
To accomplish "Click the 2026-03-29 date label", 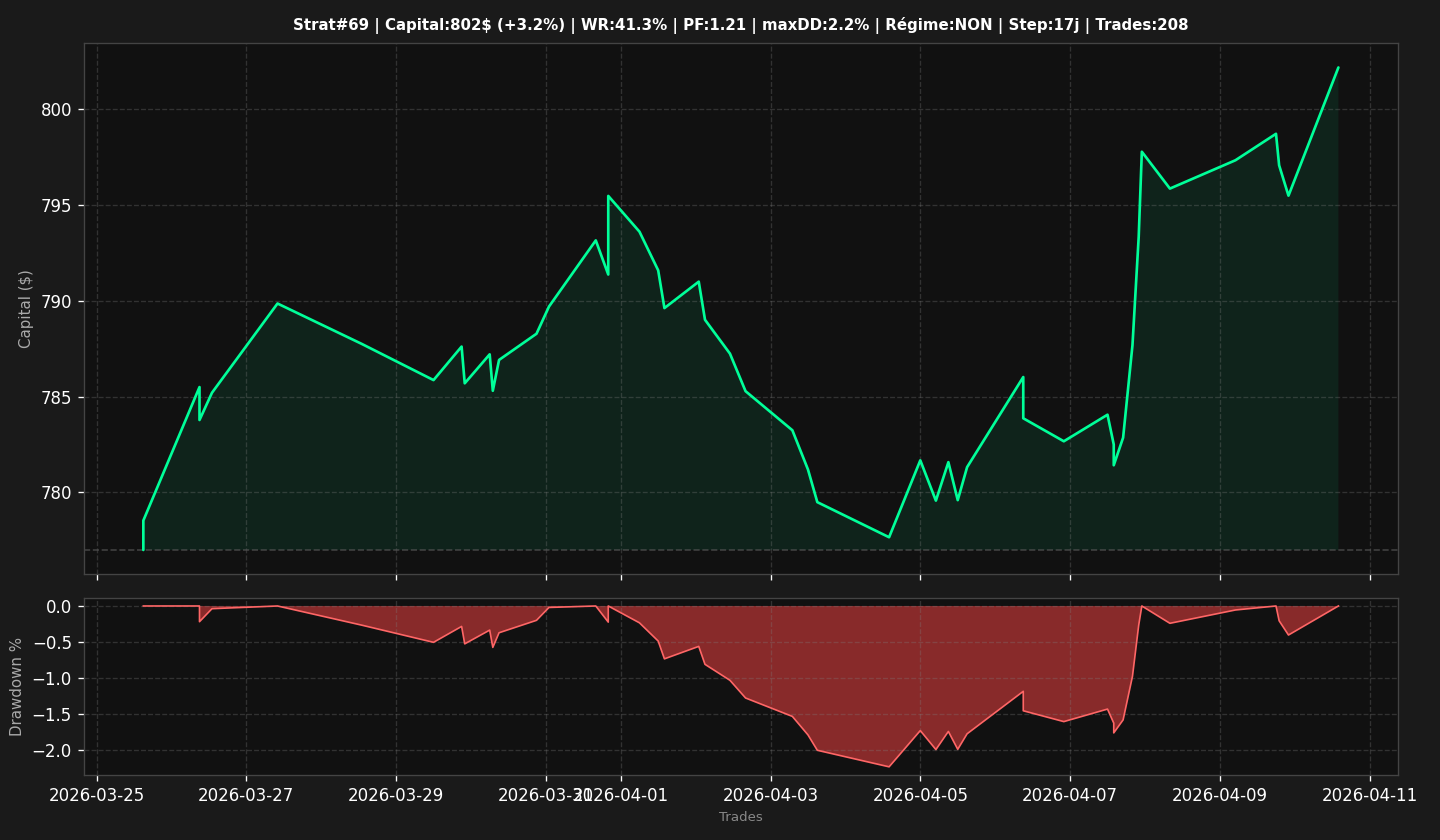I will [x=396, y=796].
